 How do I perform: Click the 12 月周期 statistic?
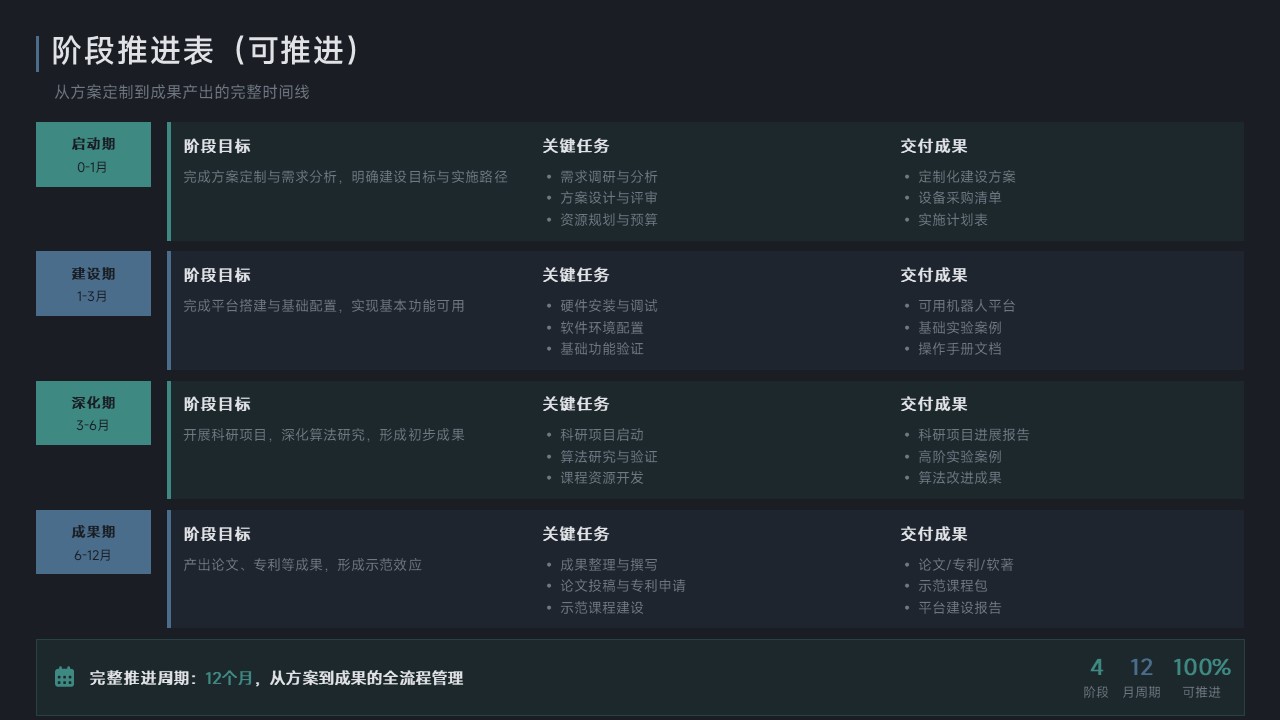click(1141, 677)
